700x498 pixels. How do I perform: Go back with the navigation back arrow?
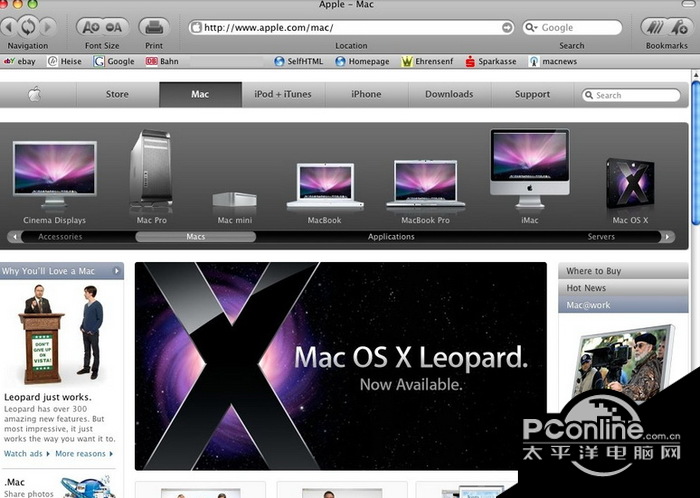point(8,27)
